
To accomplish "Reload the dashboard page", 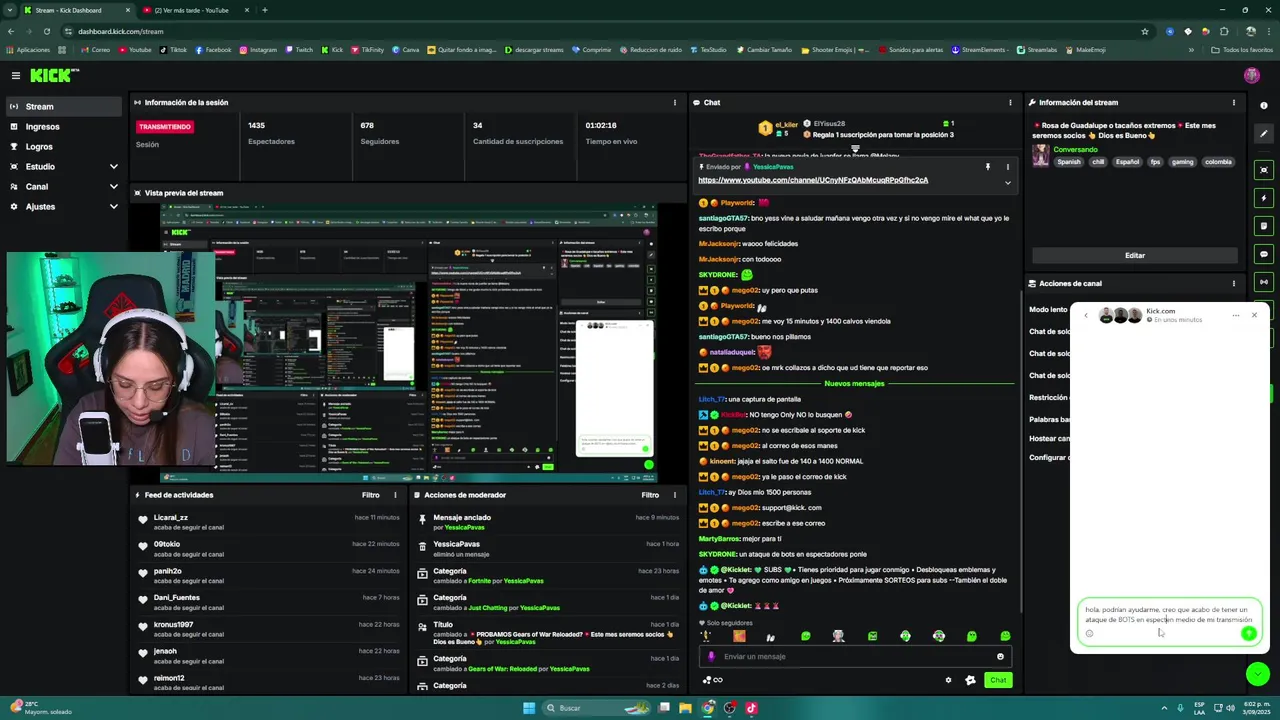I will (x=46, y=31).
